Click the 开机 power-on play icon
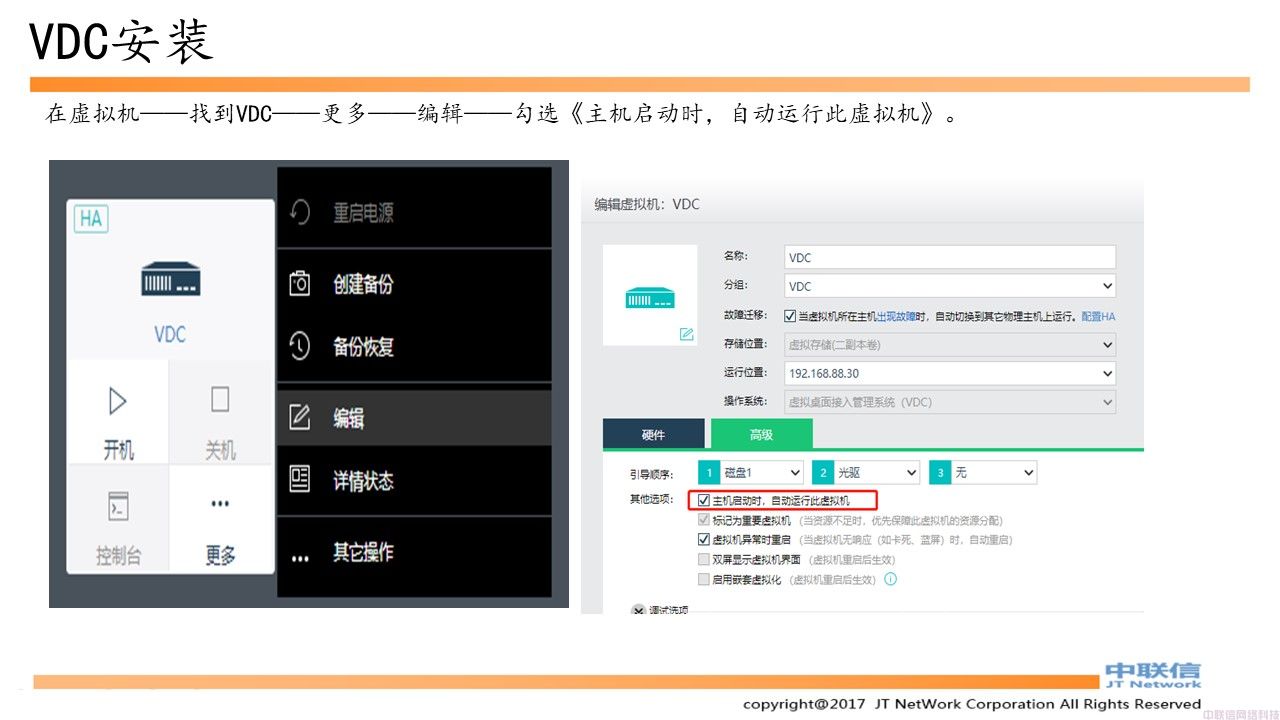 pyautogui.click(x=118, y=401)
